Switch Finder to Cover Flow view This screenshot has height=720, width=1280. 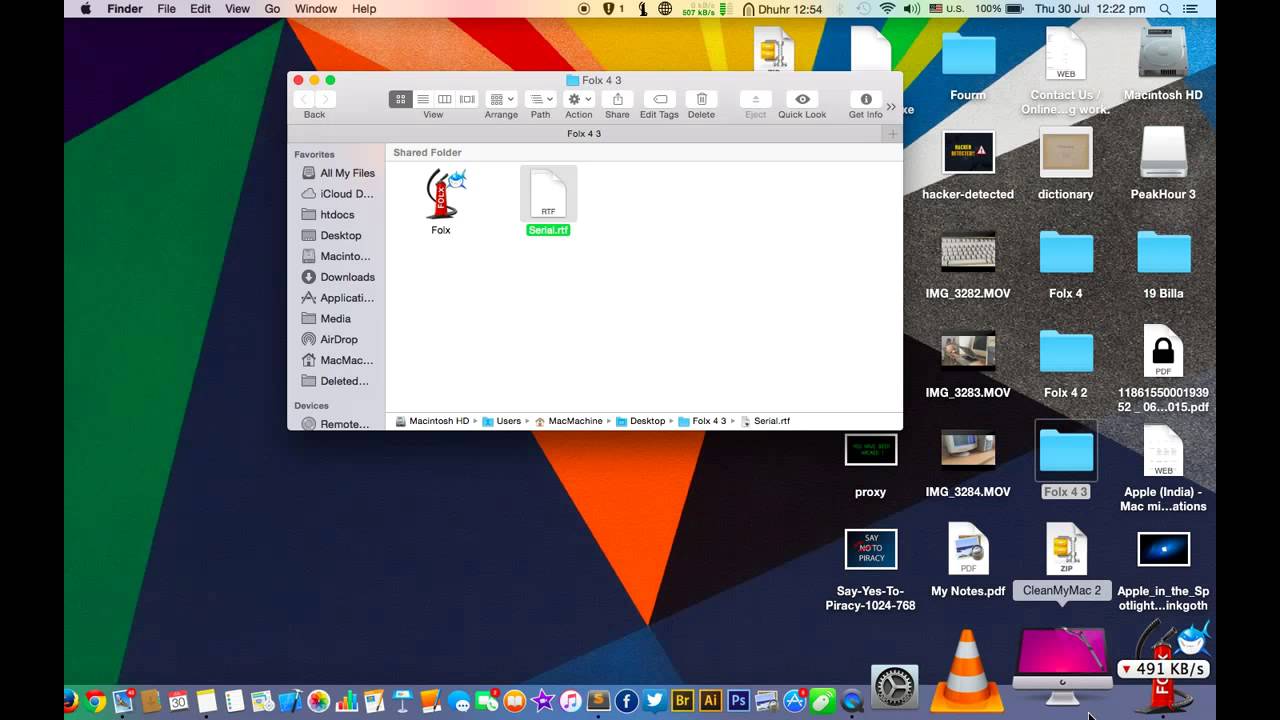click(467, 99)
